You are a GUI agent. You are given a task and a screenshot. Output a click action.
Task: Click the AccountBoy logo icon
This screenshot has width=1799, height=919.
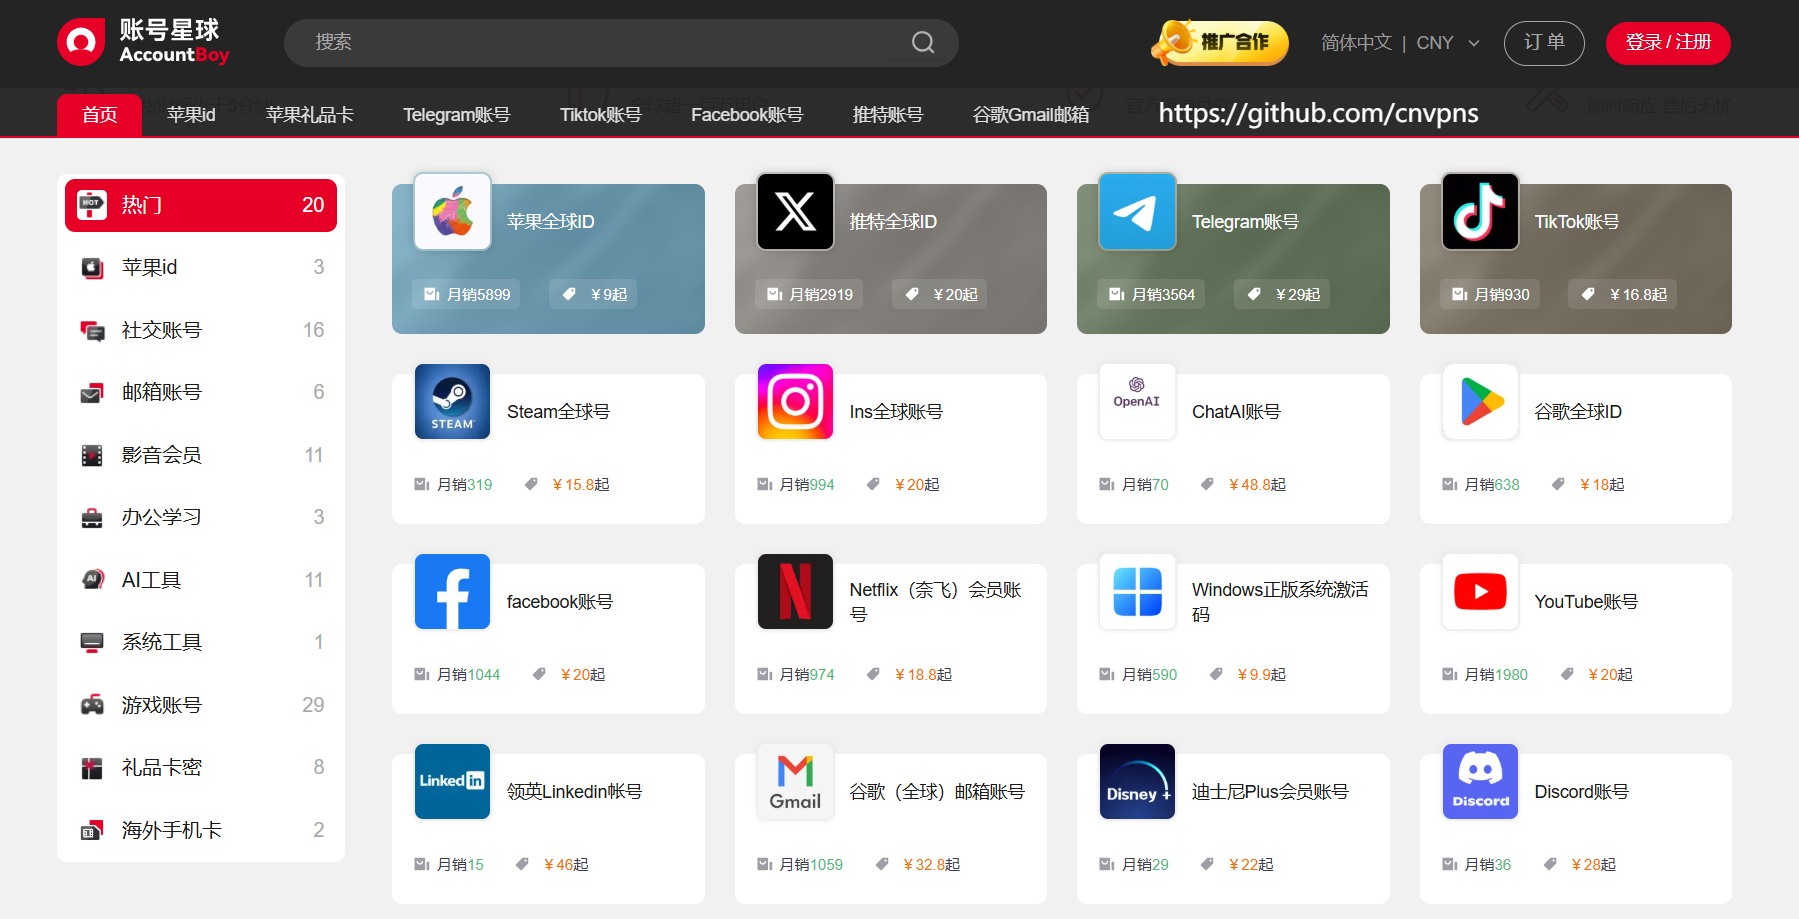tap(81, 42)
